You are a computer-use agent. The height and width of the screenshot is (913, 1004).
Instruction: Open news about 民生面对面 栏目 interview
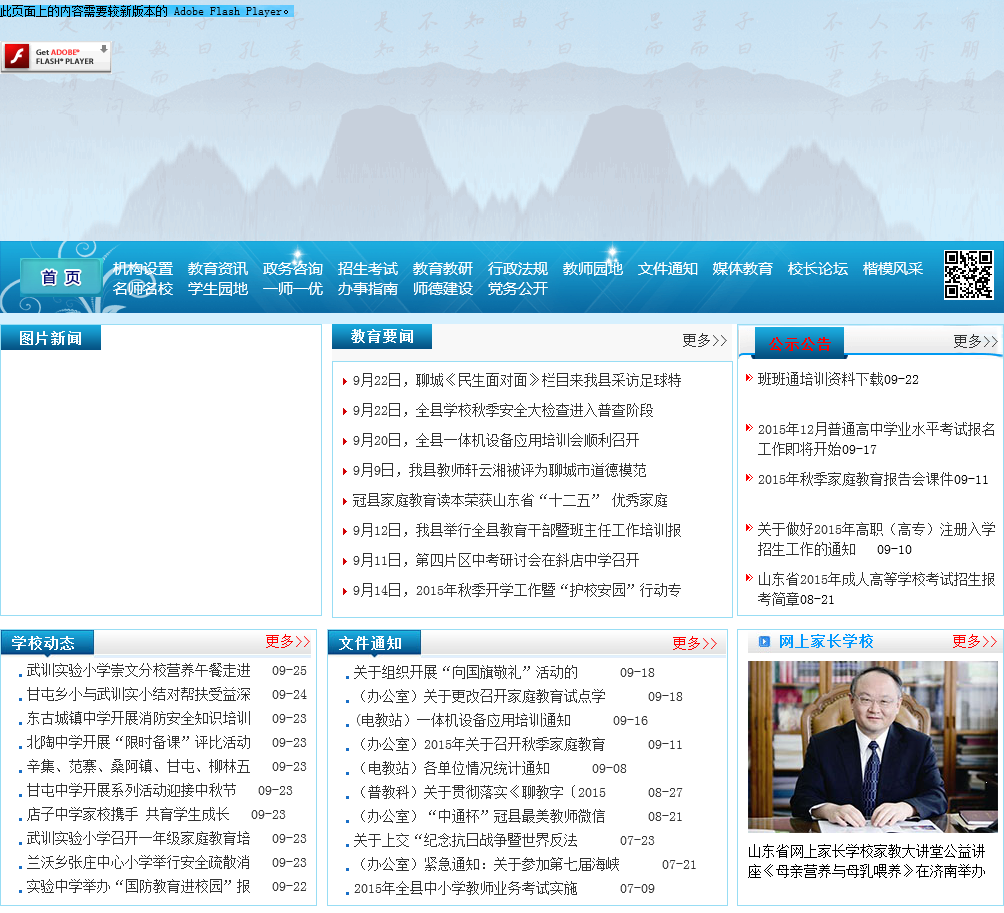[x=517, y=380]
